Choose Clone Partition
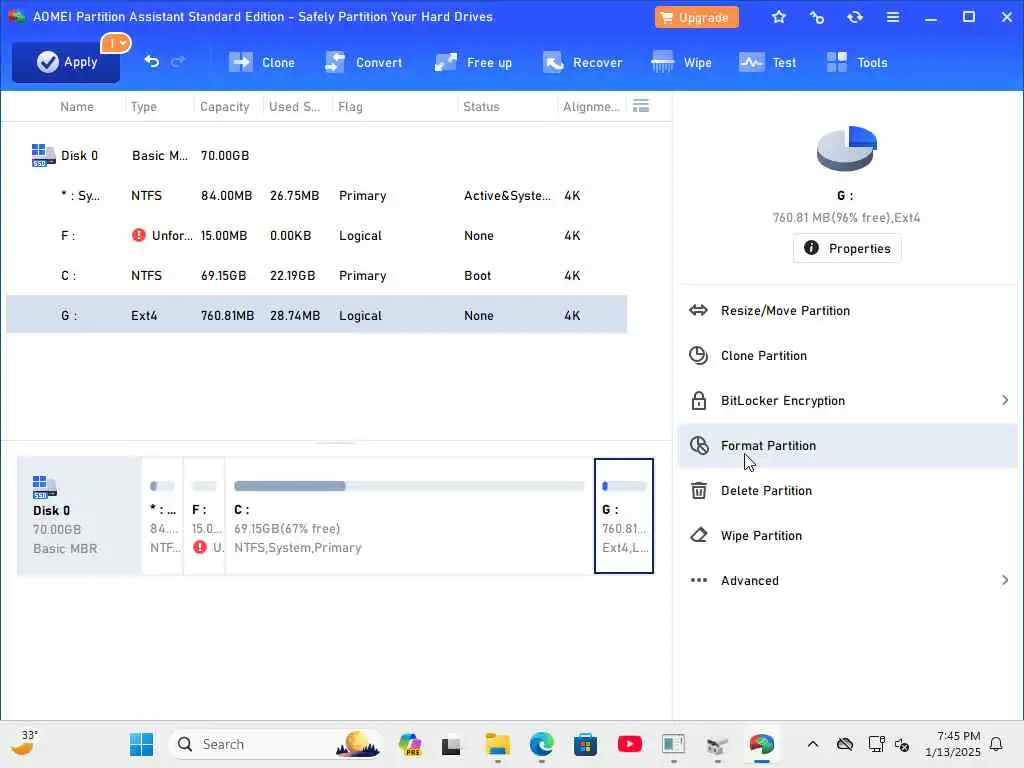Screen dimensions: 1024x768 (847, 355)
